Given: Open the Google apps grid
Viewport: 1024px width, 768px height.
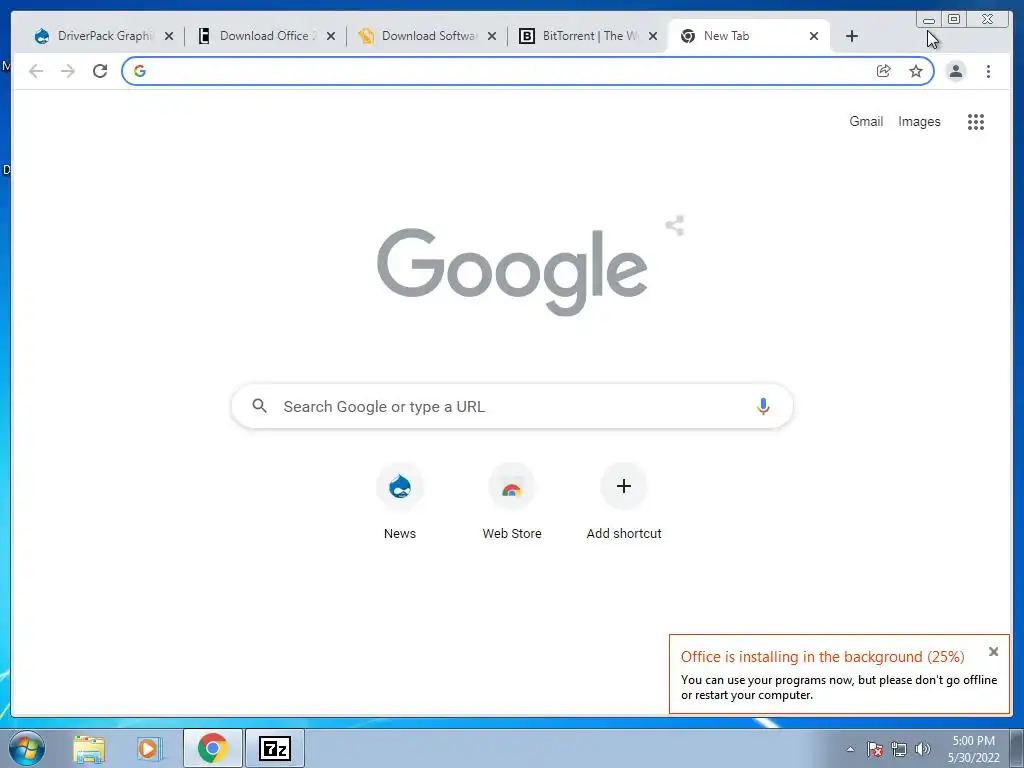Looking at the screenshot, I should tap(976, 121).
